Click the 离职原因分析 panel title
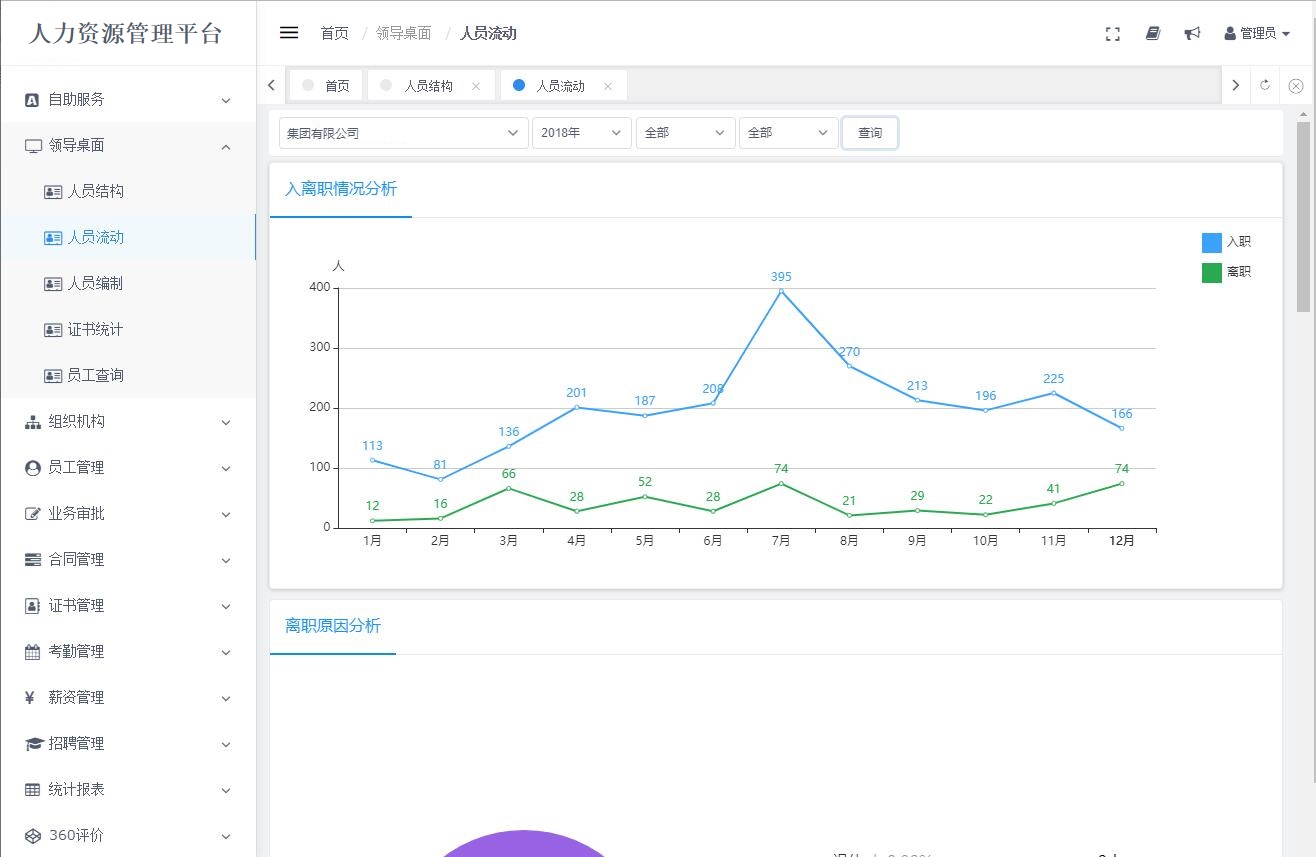The height and width of the screenshot is (857, 1316). click(333, 626)
